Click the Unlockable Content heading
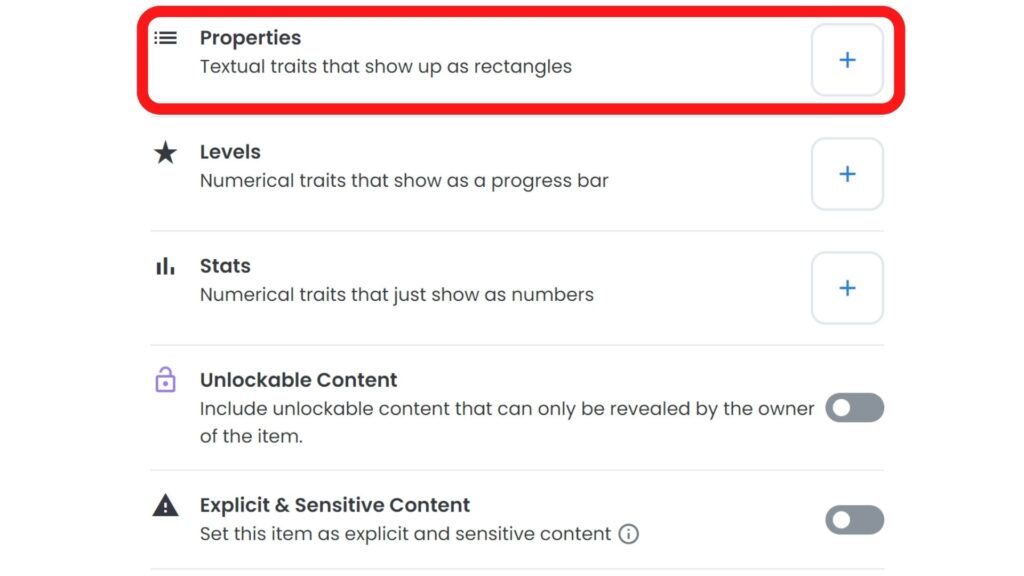This screenshot has height=576, width=1024. pyautogui.click(x=298, y=380)
